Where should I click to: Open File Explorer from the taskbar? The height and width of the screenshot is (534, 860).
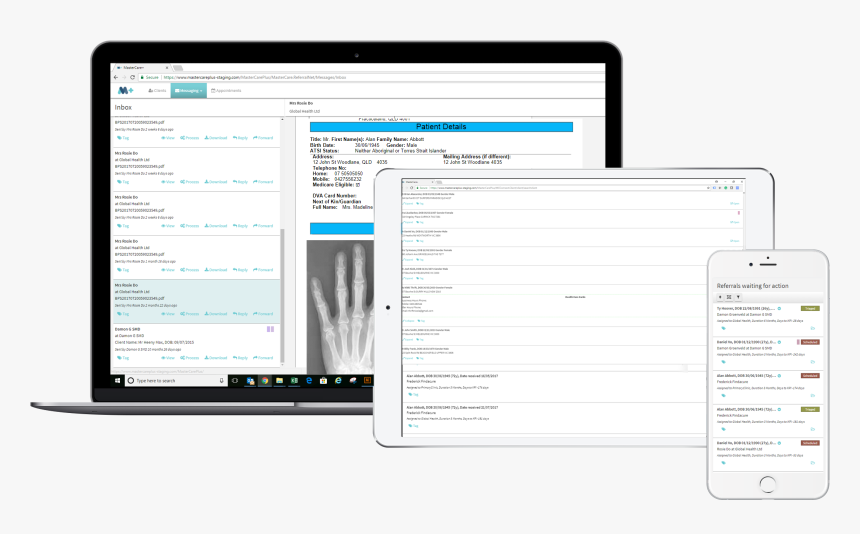(x=279, y=380)
